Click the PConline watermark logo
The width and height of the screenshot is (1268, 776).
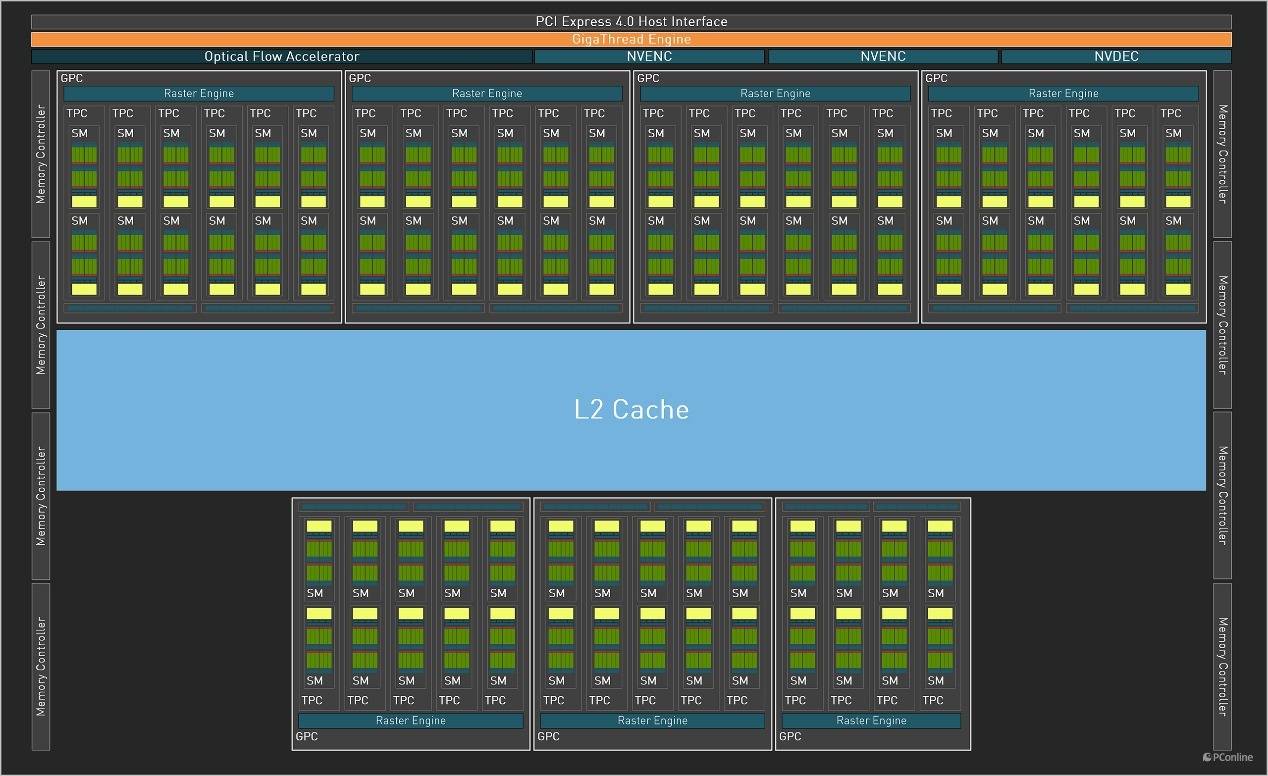tap(1228, 758)
